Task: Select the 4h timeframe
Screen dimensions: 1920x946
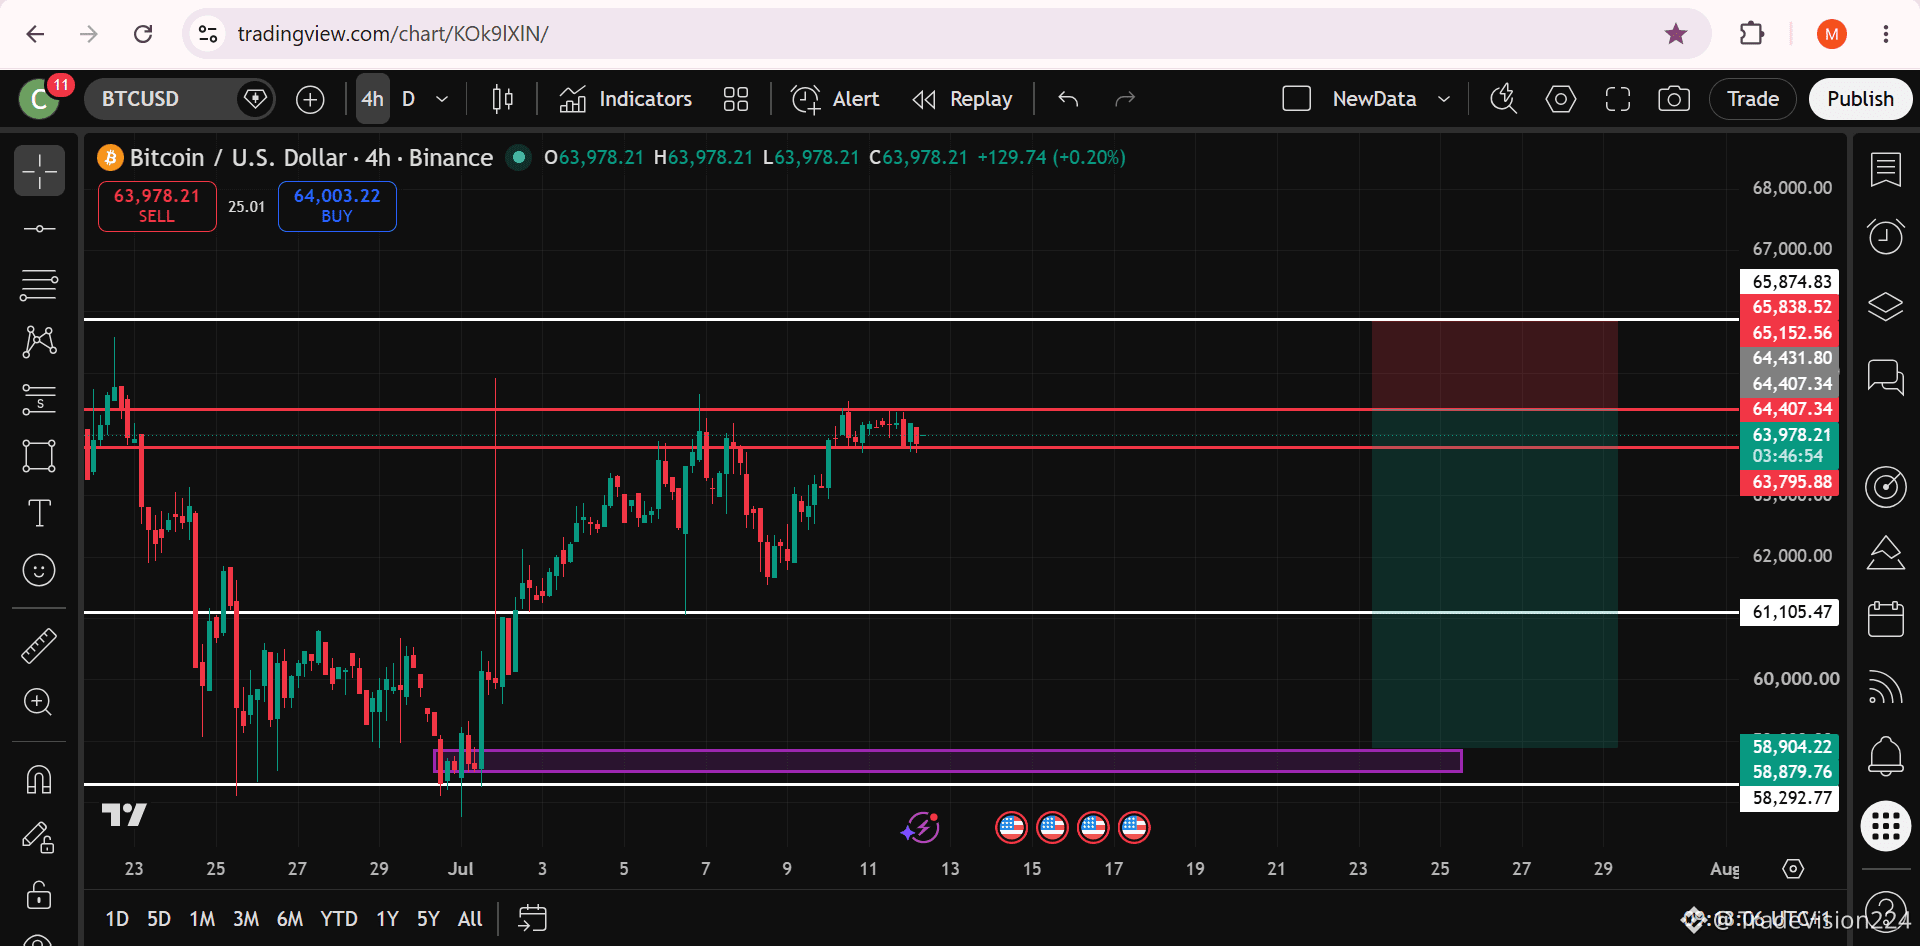Action: (x=373, y=99)
